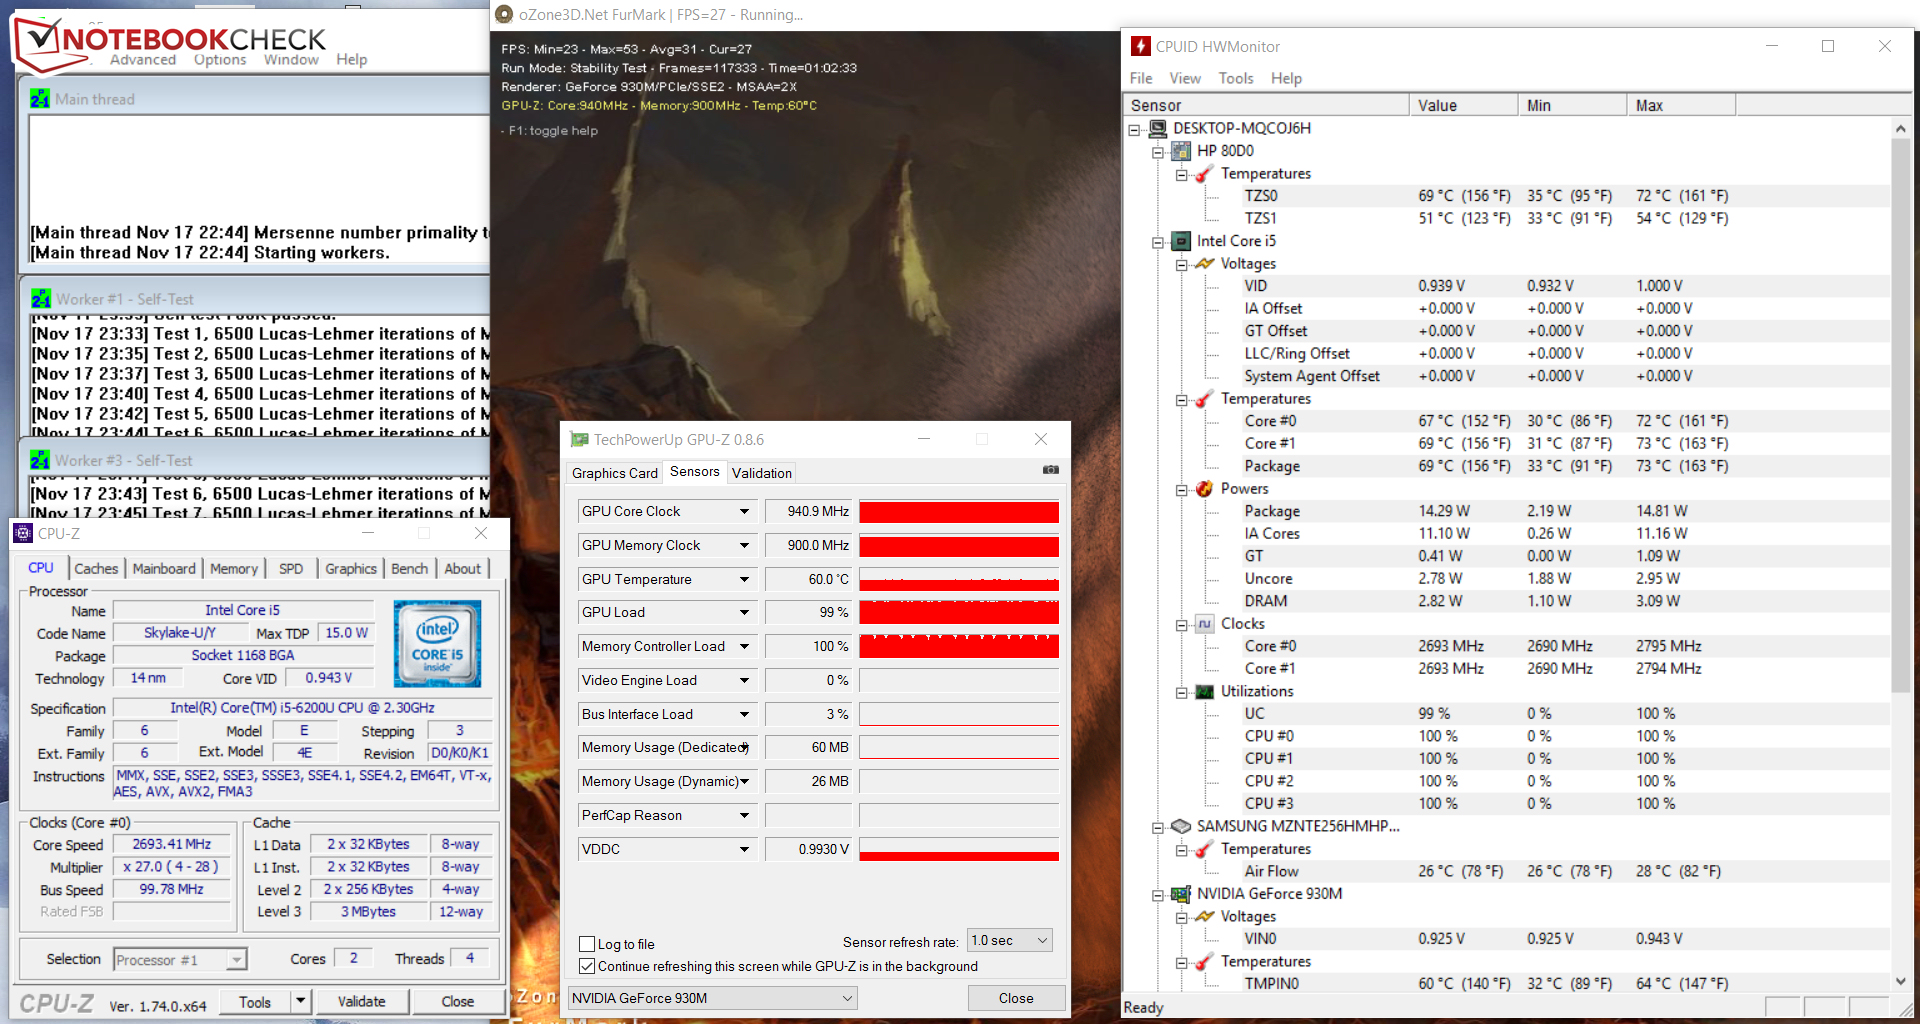Open the NVIDIA GeForce 930M device selector

click(x=713, y=998)
